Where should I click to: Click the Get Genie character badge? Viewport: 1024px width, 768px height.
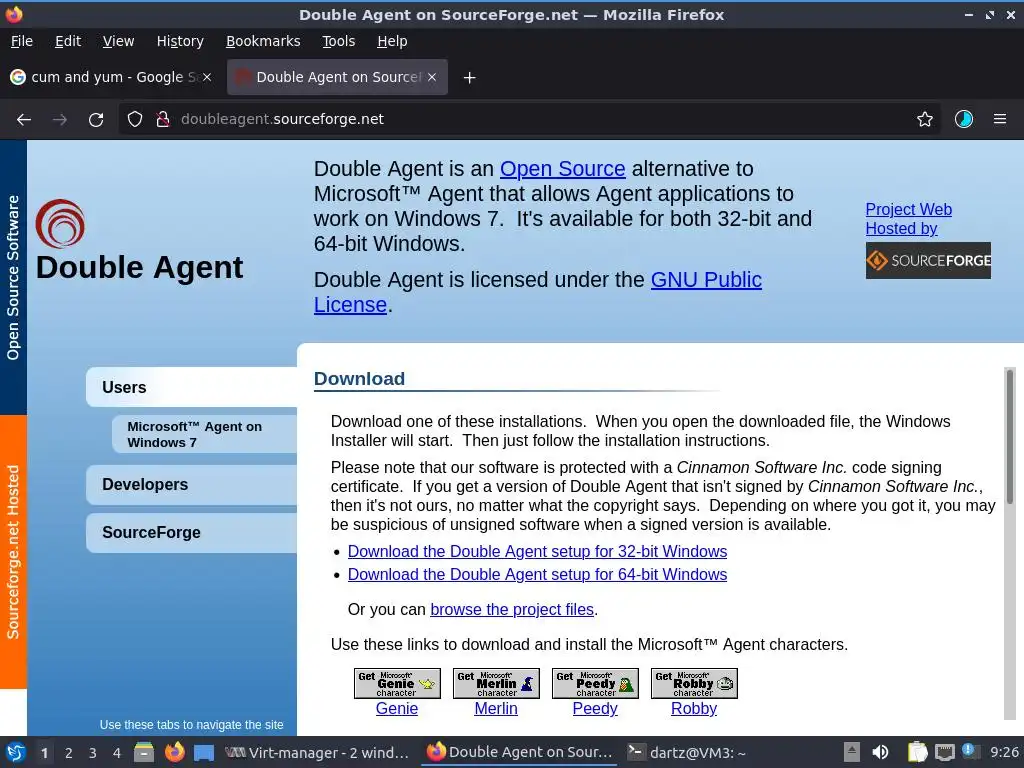(x=397, y=683)
